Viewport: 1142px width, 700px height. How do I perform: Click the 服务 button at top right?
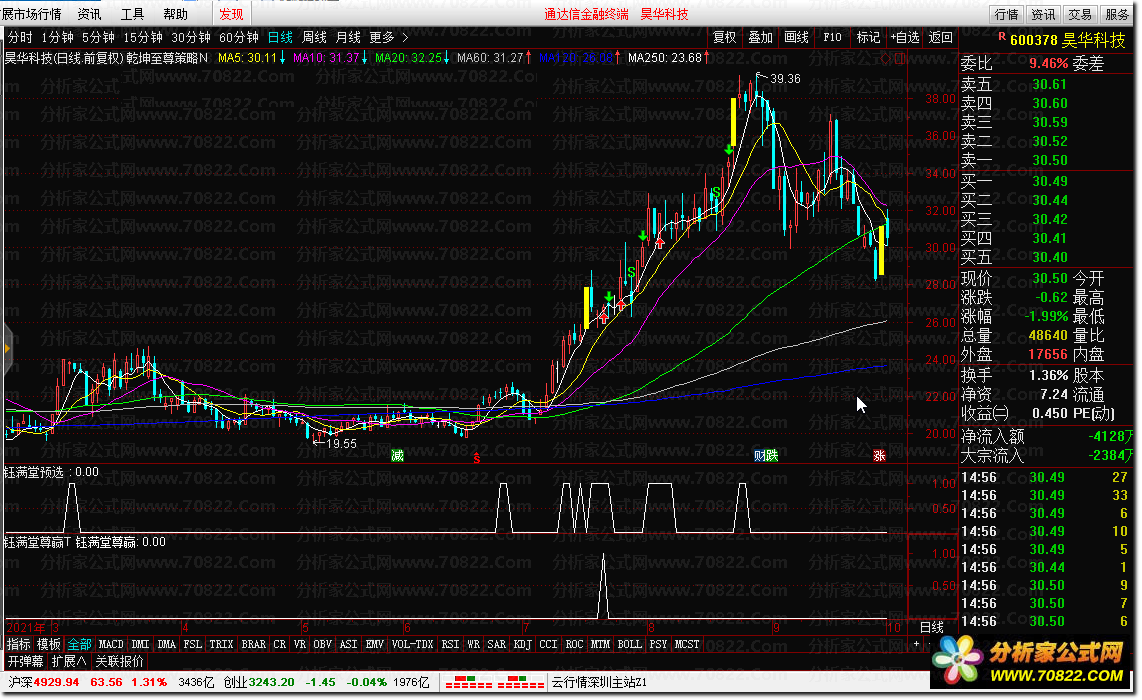pyautogui.click(x=1117, y=14)
